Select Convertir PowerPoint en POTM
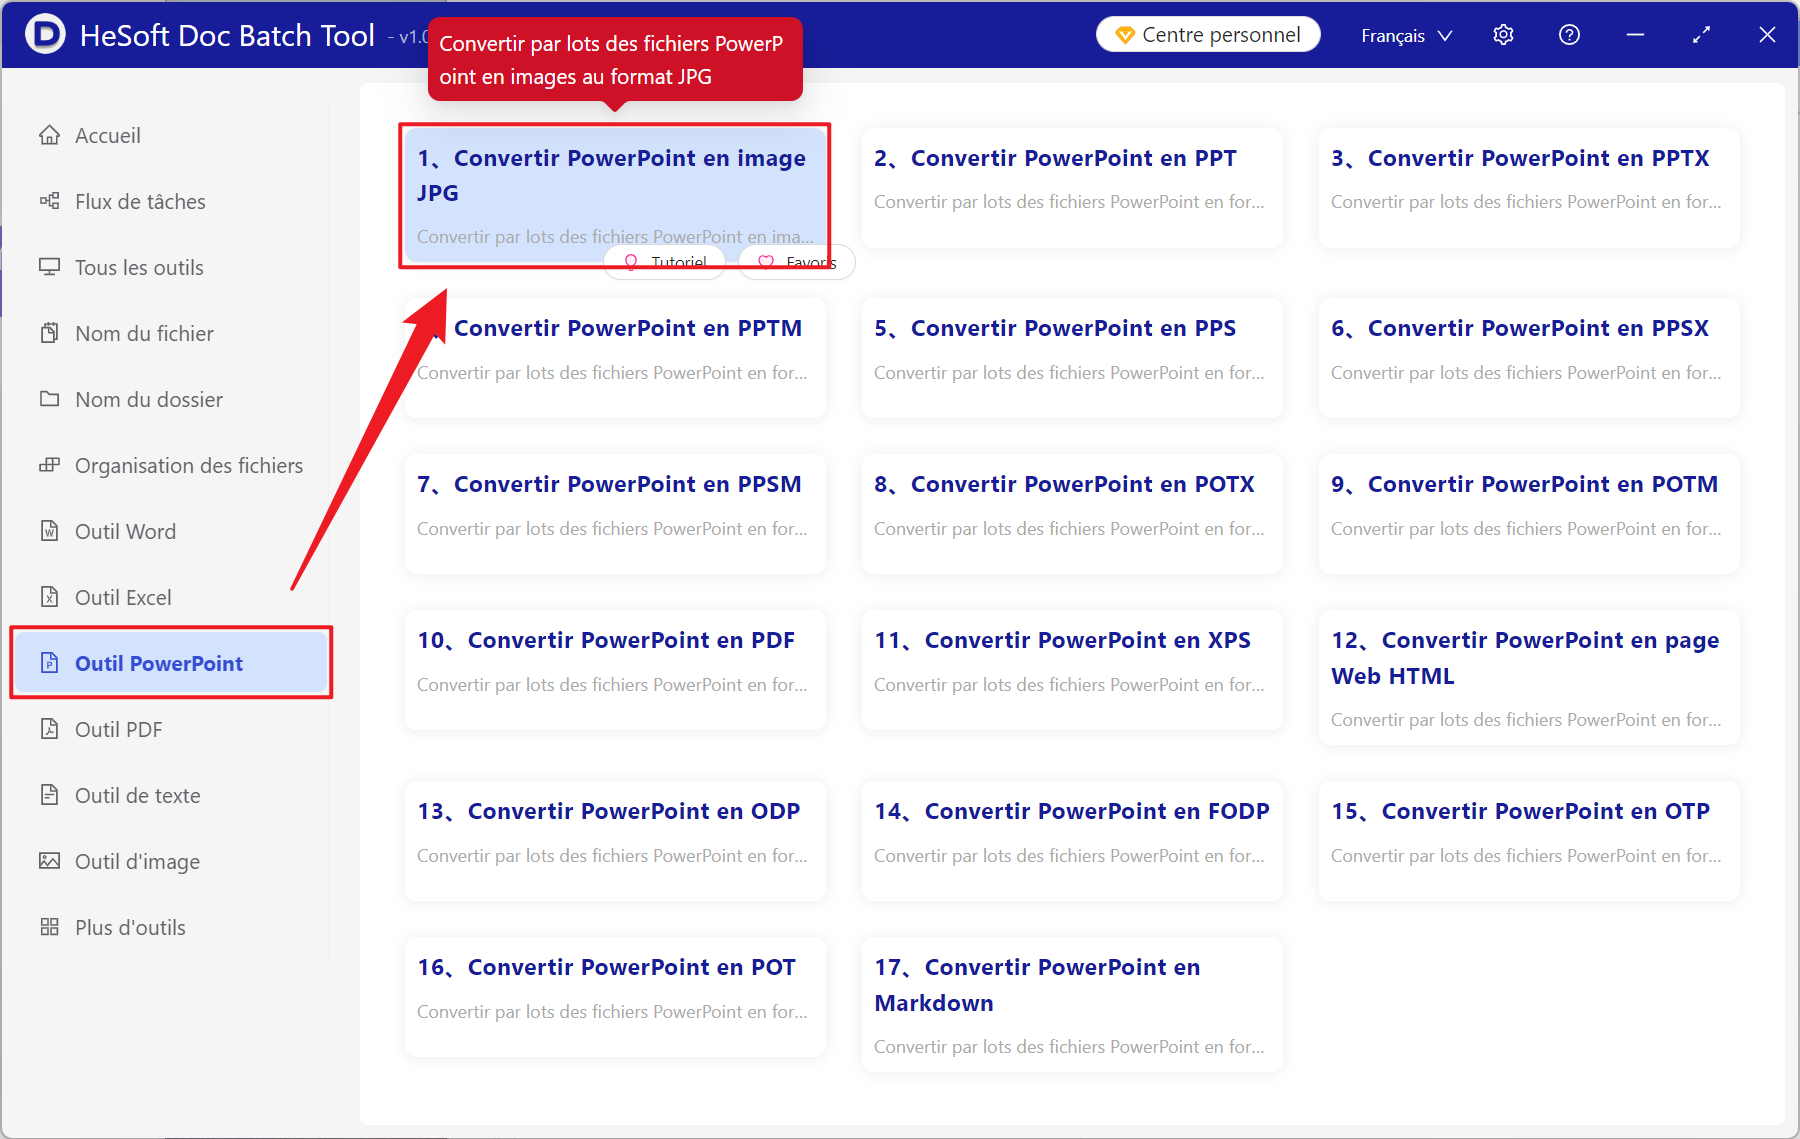Image resolution: width=1800 pixels, height=1139 pixels. 1529,513
